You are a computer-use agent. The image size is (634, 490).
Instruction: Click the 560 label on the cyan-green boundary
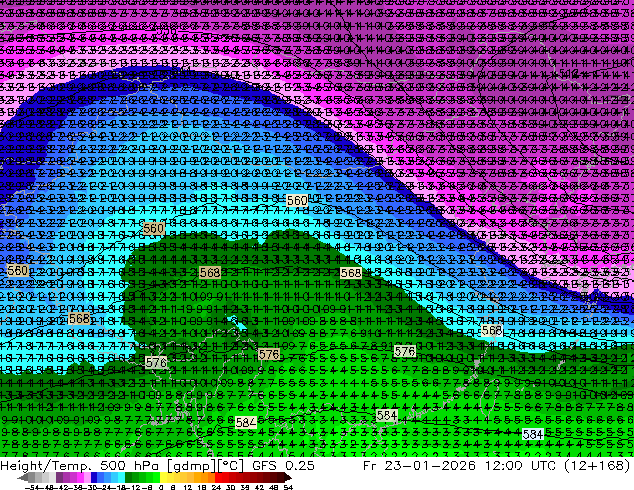tap(154, 228)
